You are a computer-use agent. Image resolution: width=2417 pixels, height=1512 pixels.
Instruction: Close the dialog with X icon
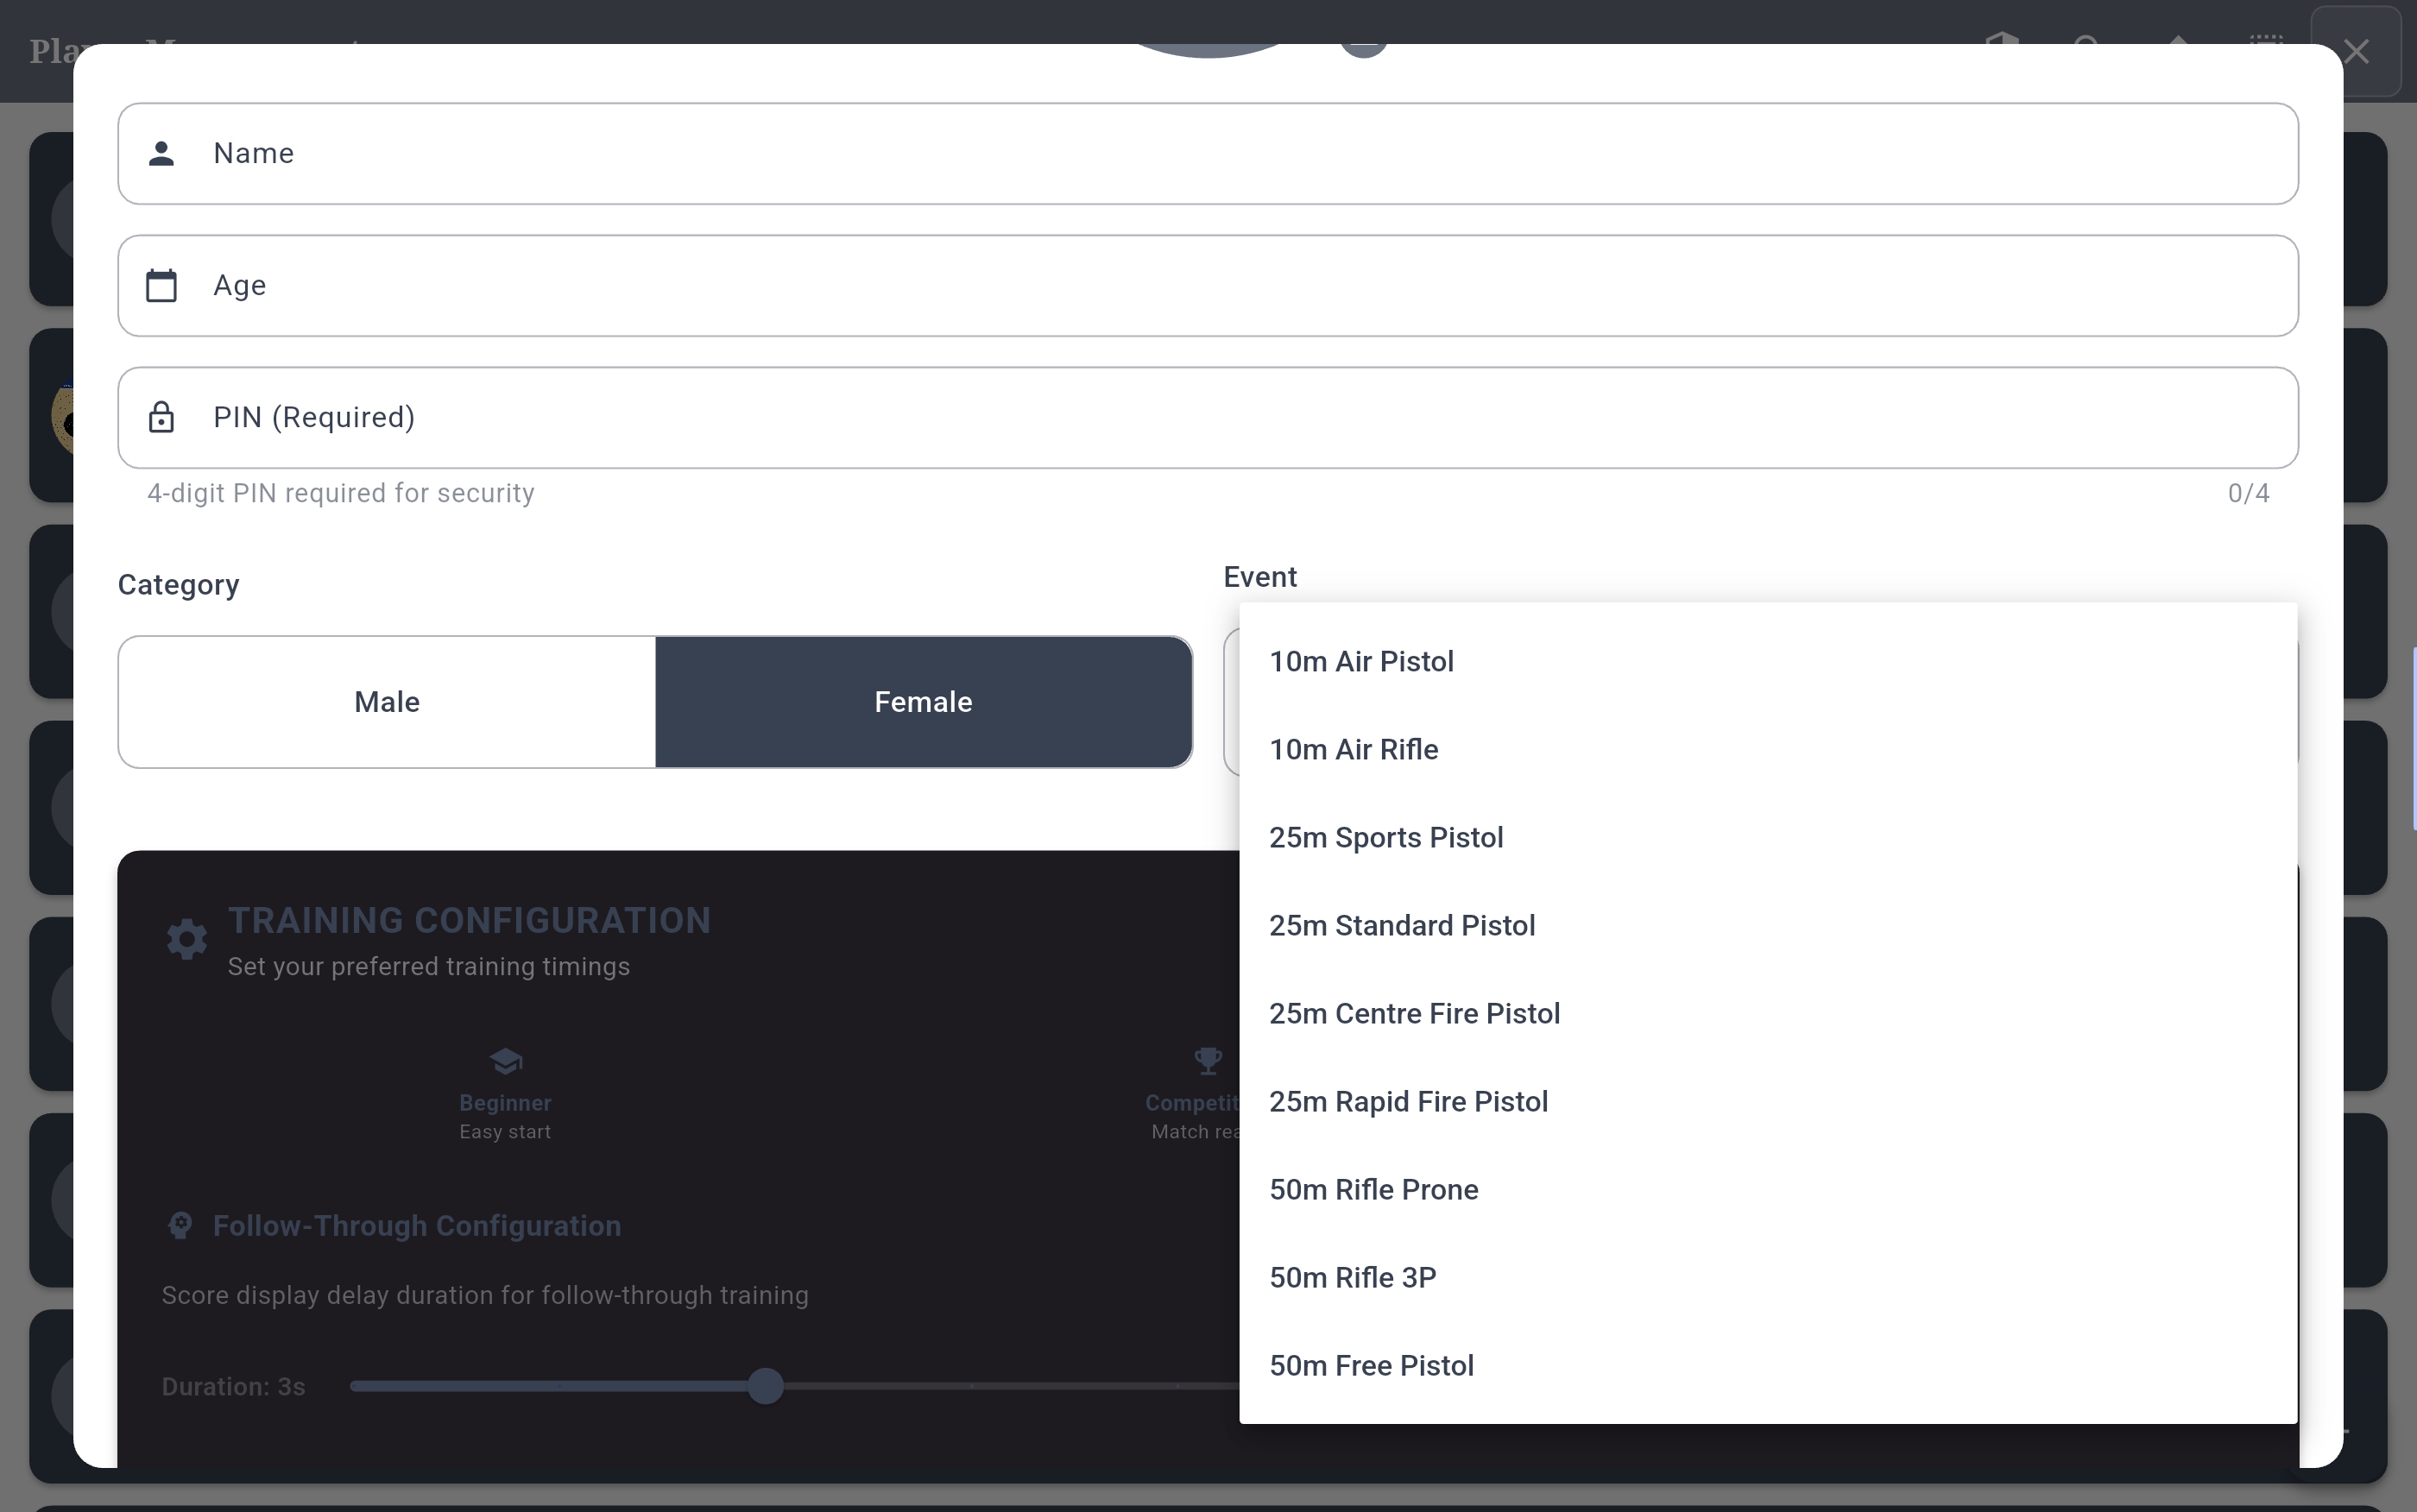[2356, 51]
